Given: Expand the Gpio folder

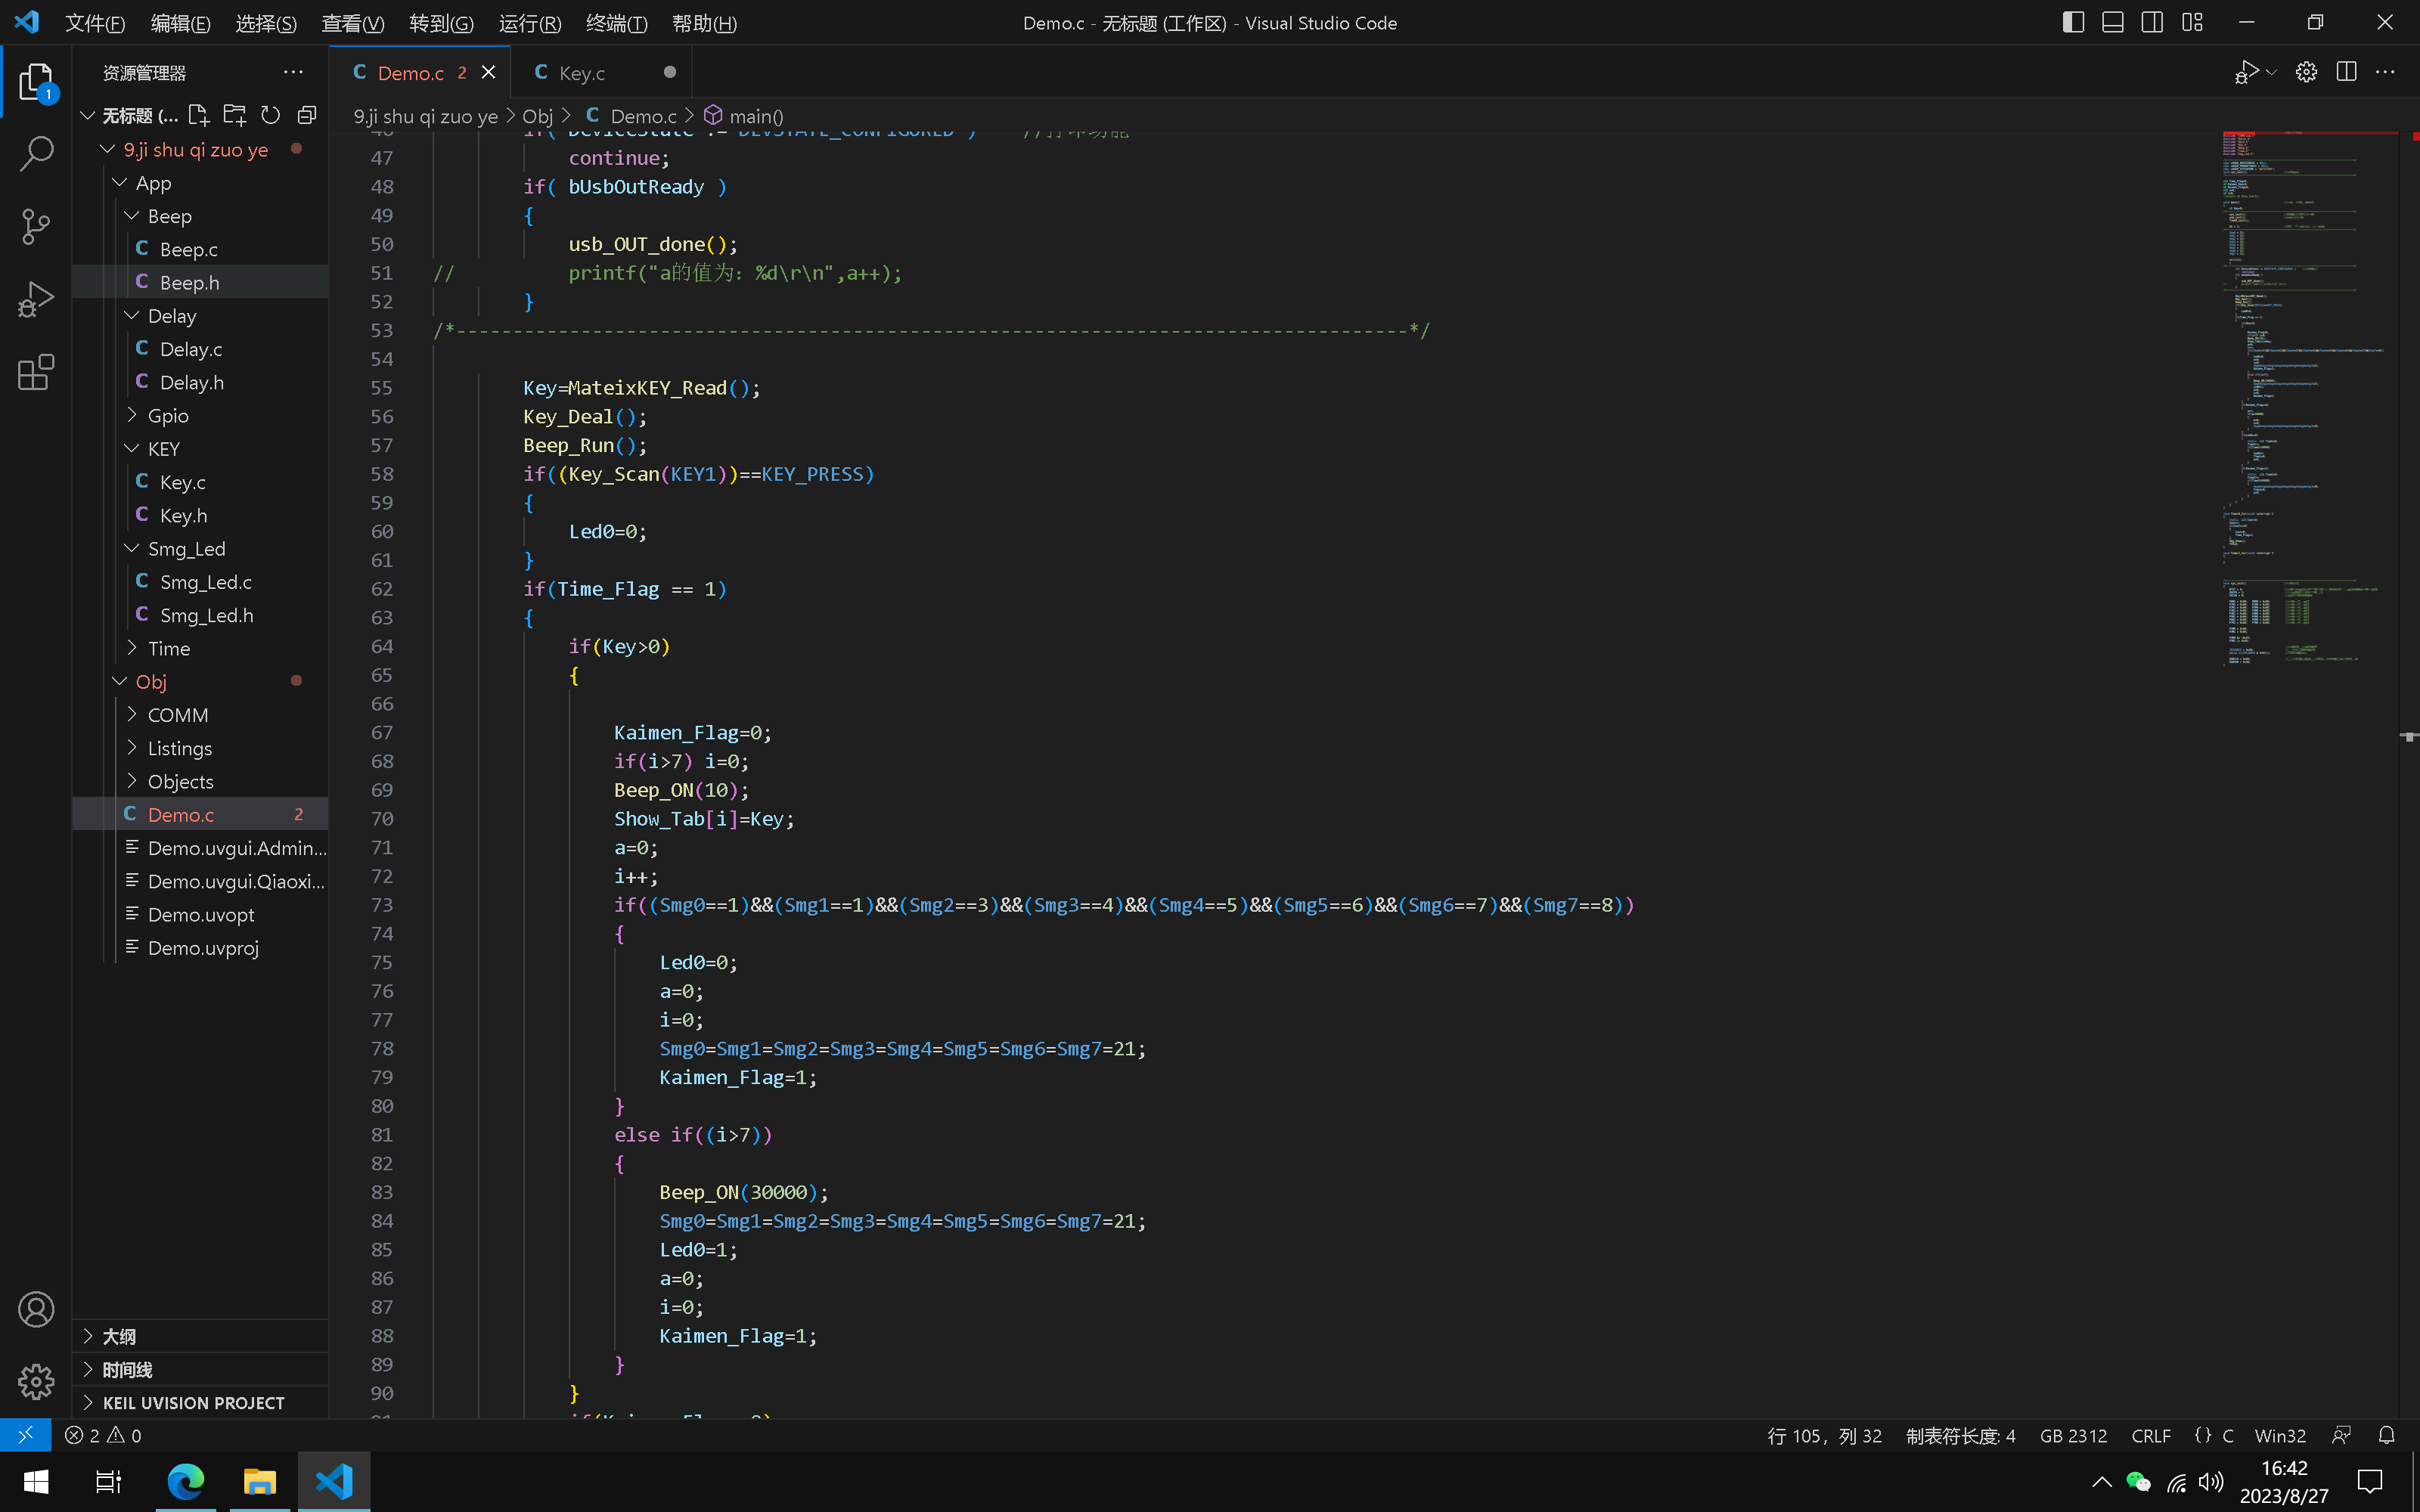Looking at the screenshot, I should click(x=200, y=415).
